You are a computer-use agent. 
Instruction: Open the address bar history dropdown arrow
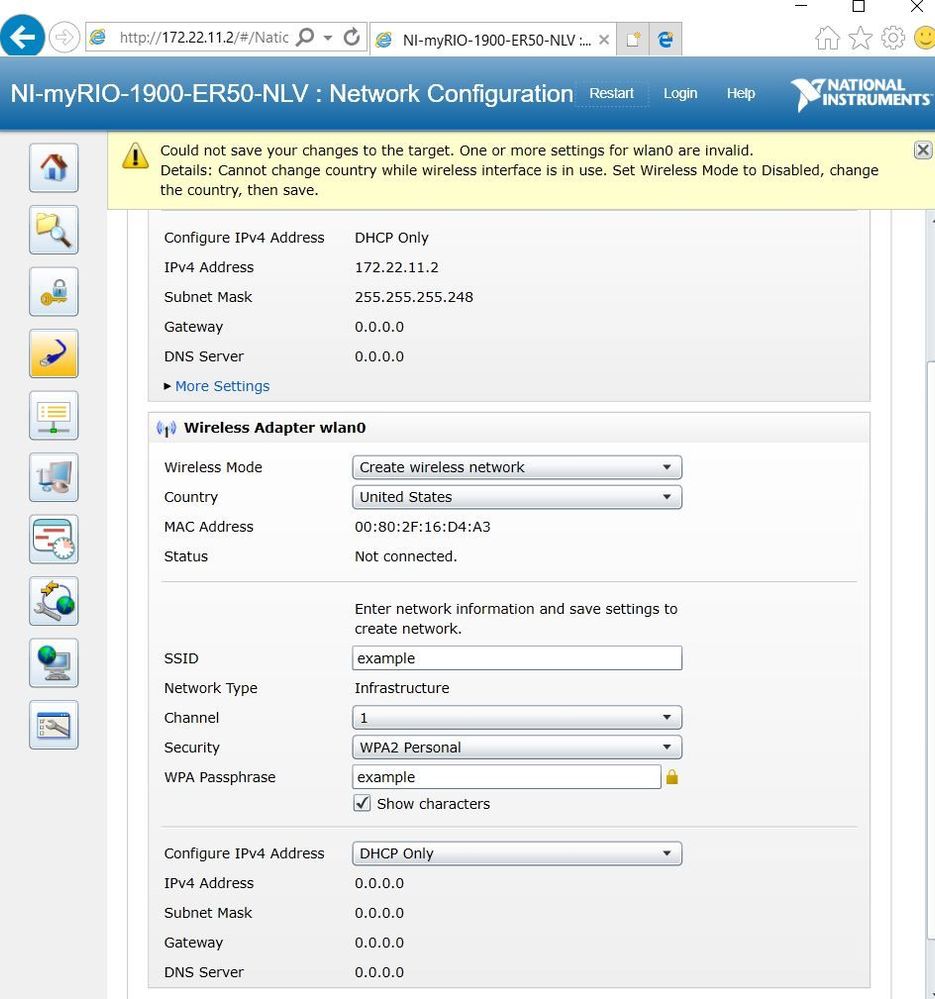(x=327, y=38)
